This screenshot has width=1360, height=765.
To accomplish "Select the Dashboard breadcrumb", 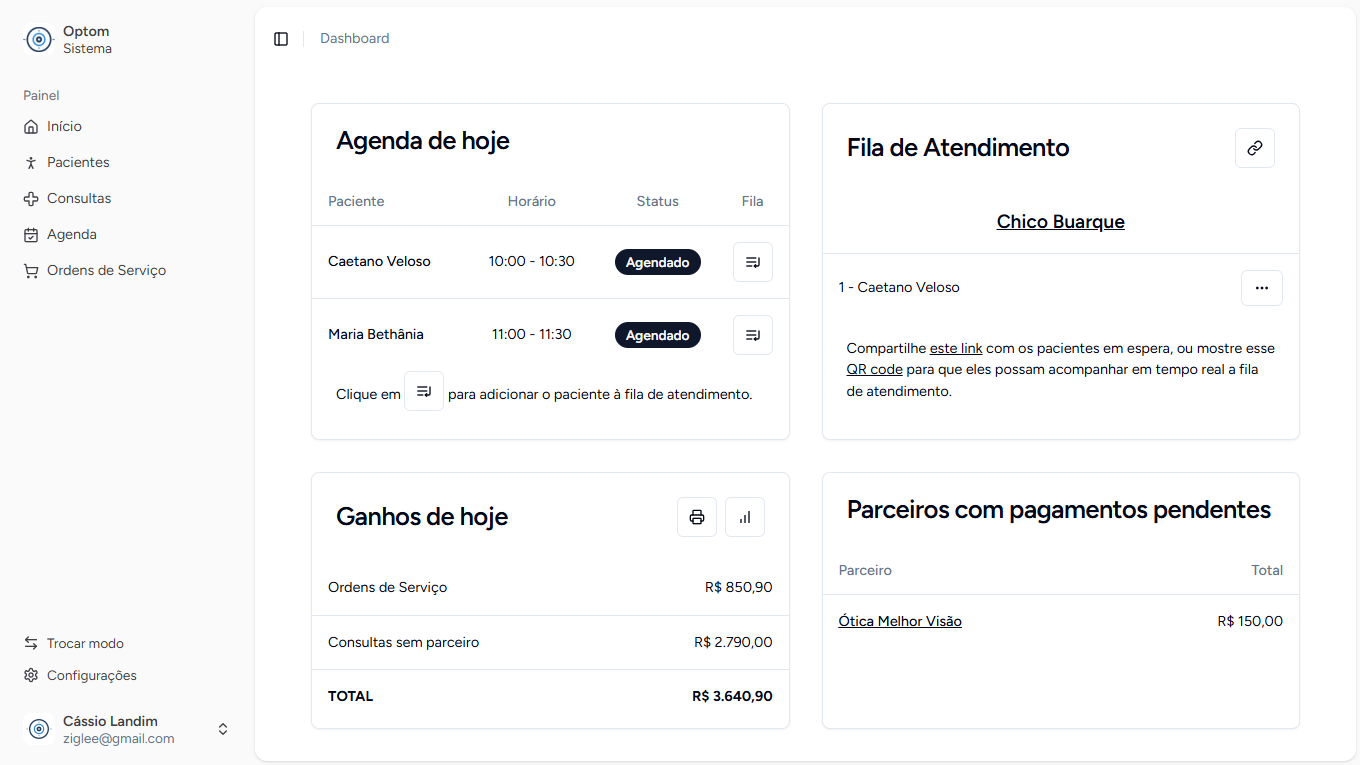I will [x=354, y=38].
